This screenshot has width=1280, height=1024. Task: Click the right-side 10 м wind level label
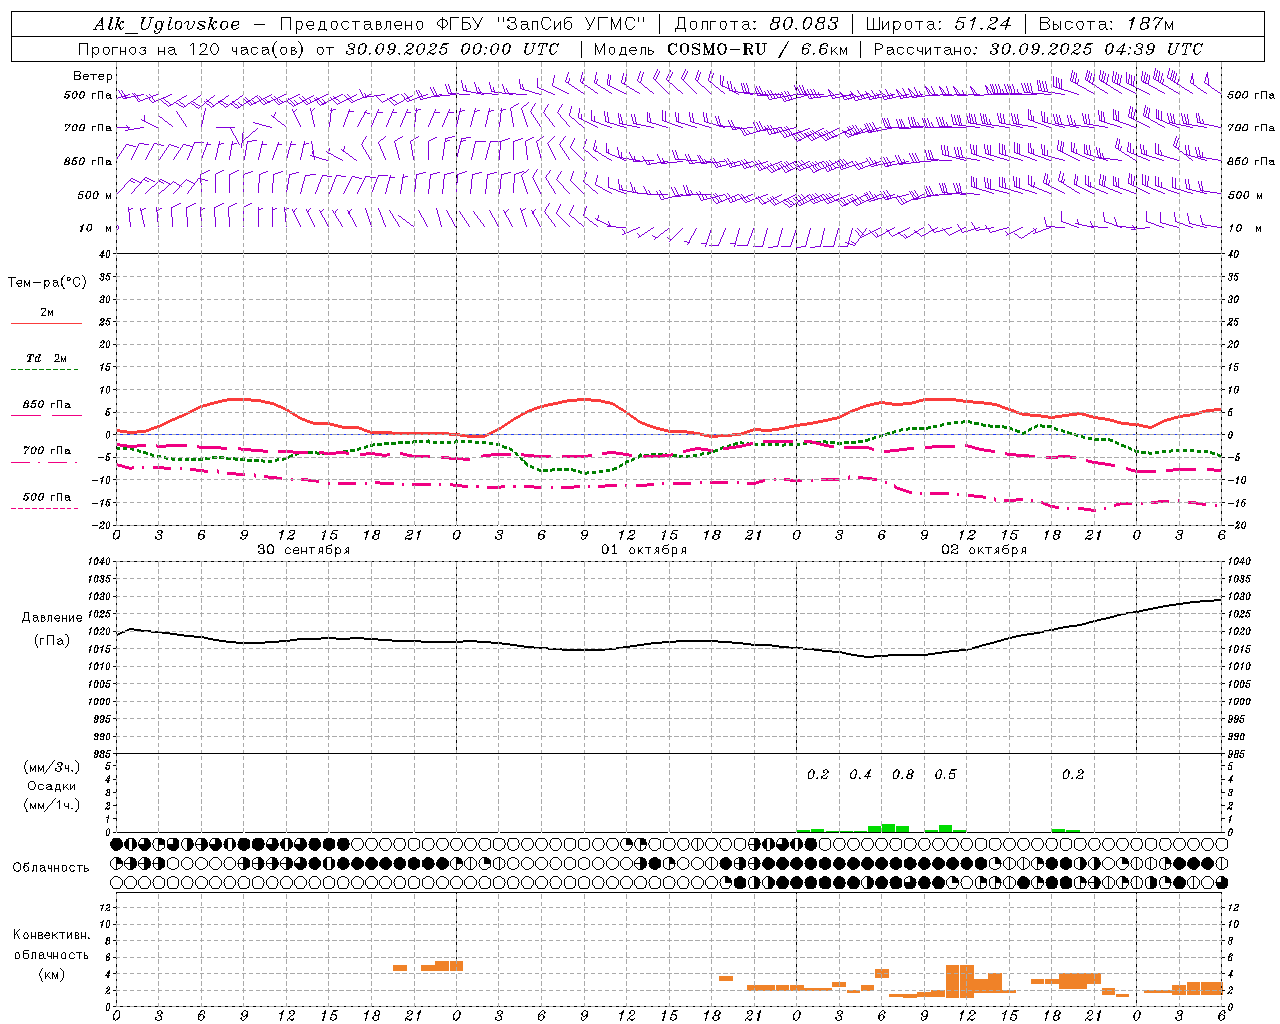1243,228
